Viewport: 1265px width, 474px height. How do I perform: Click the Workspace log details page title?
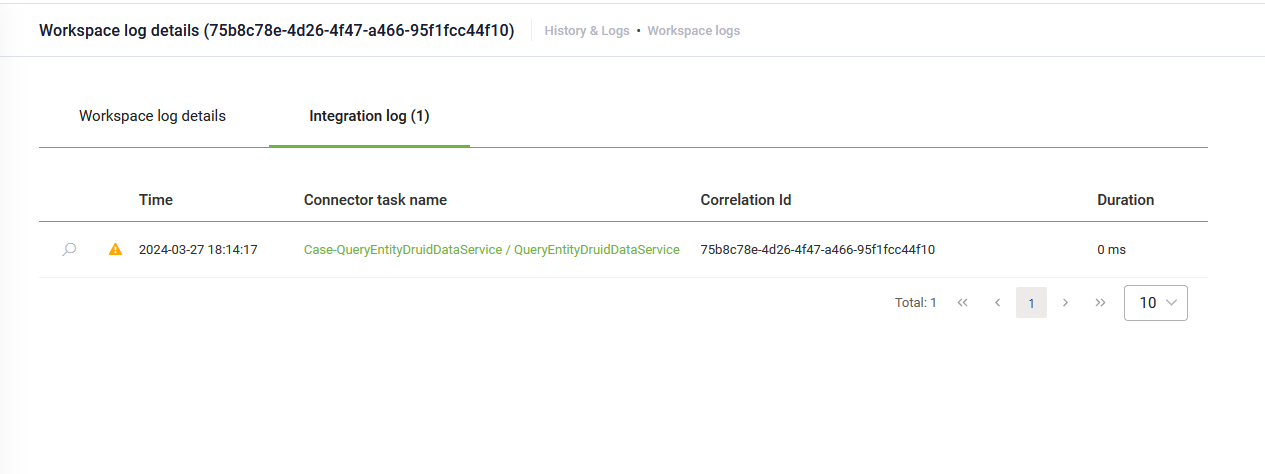tap(277, 31)
